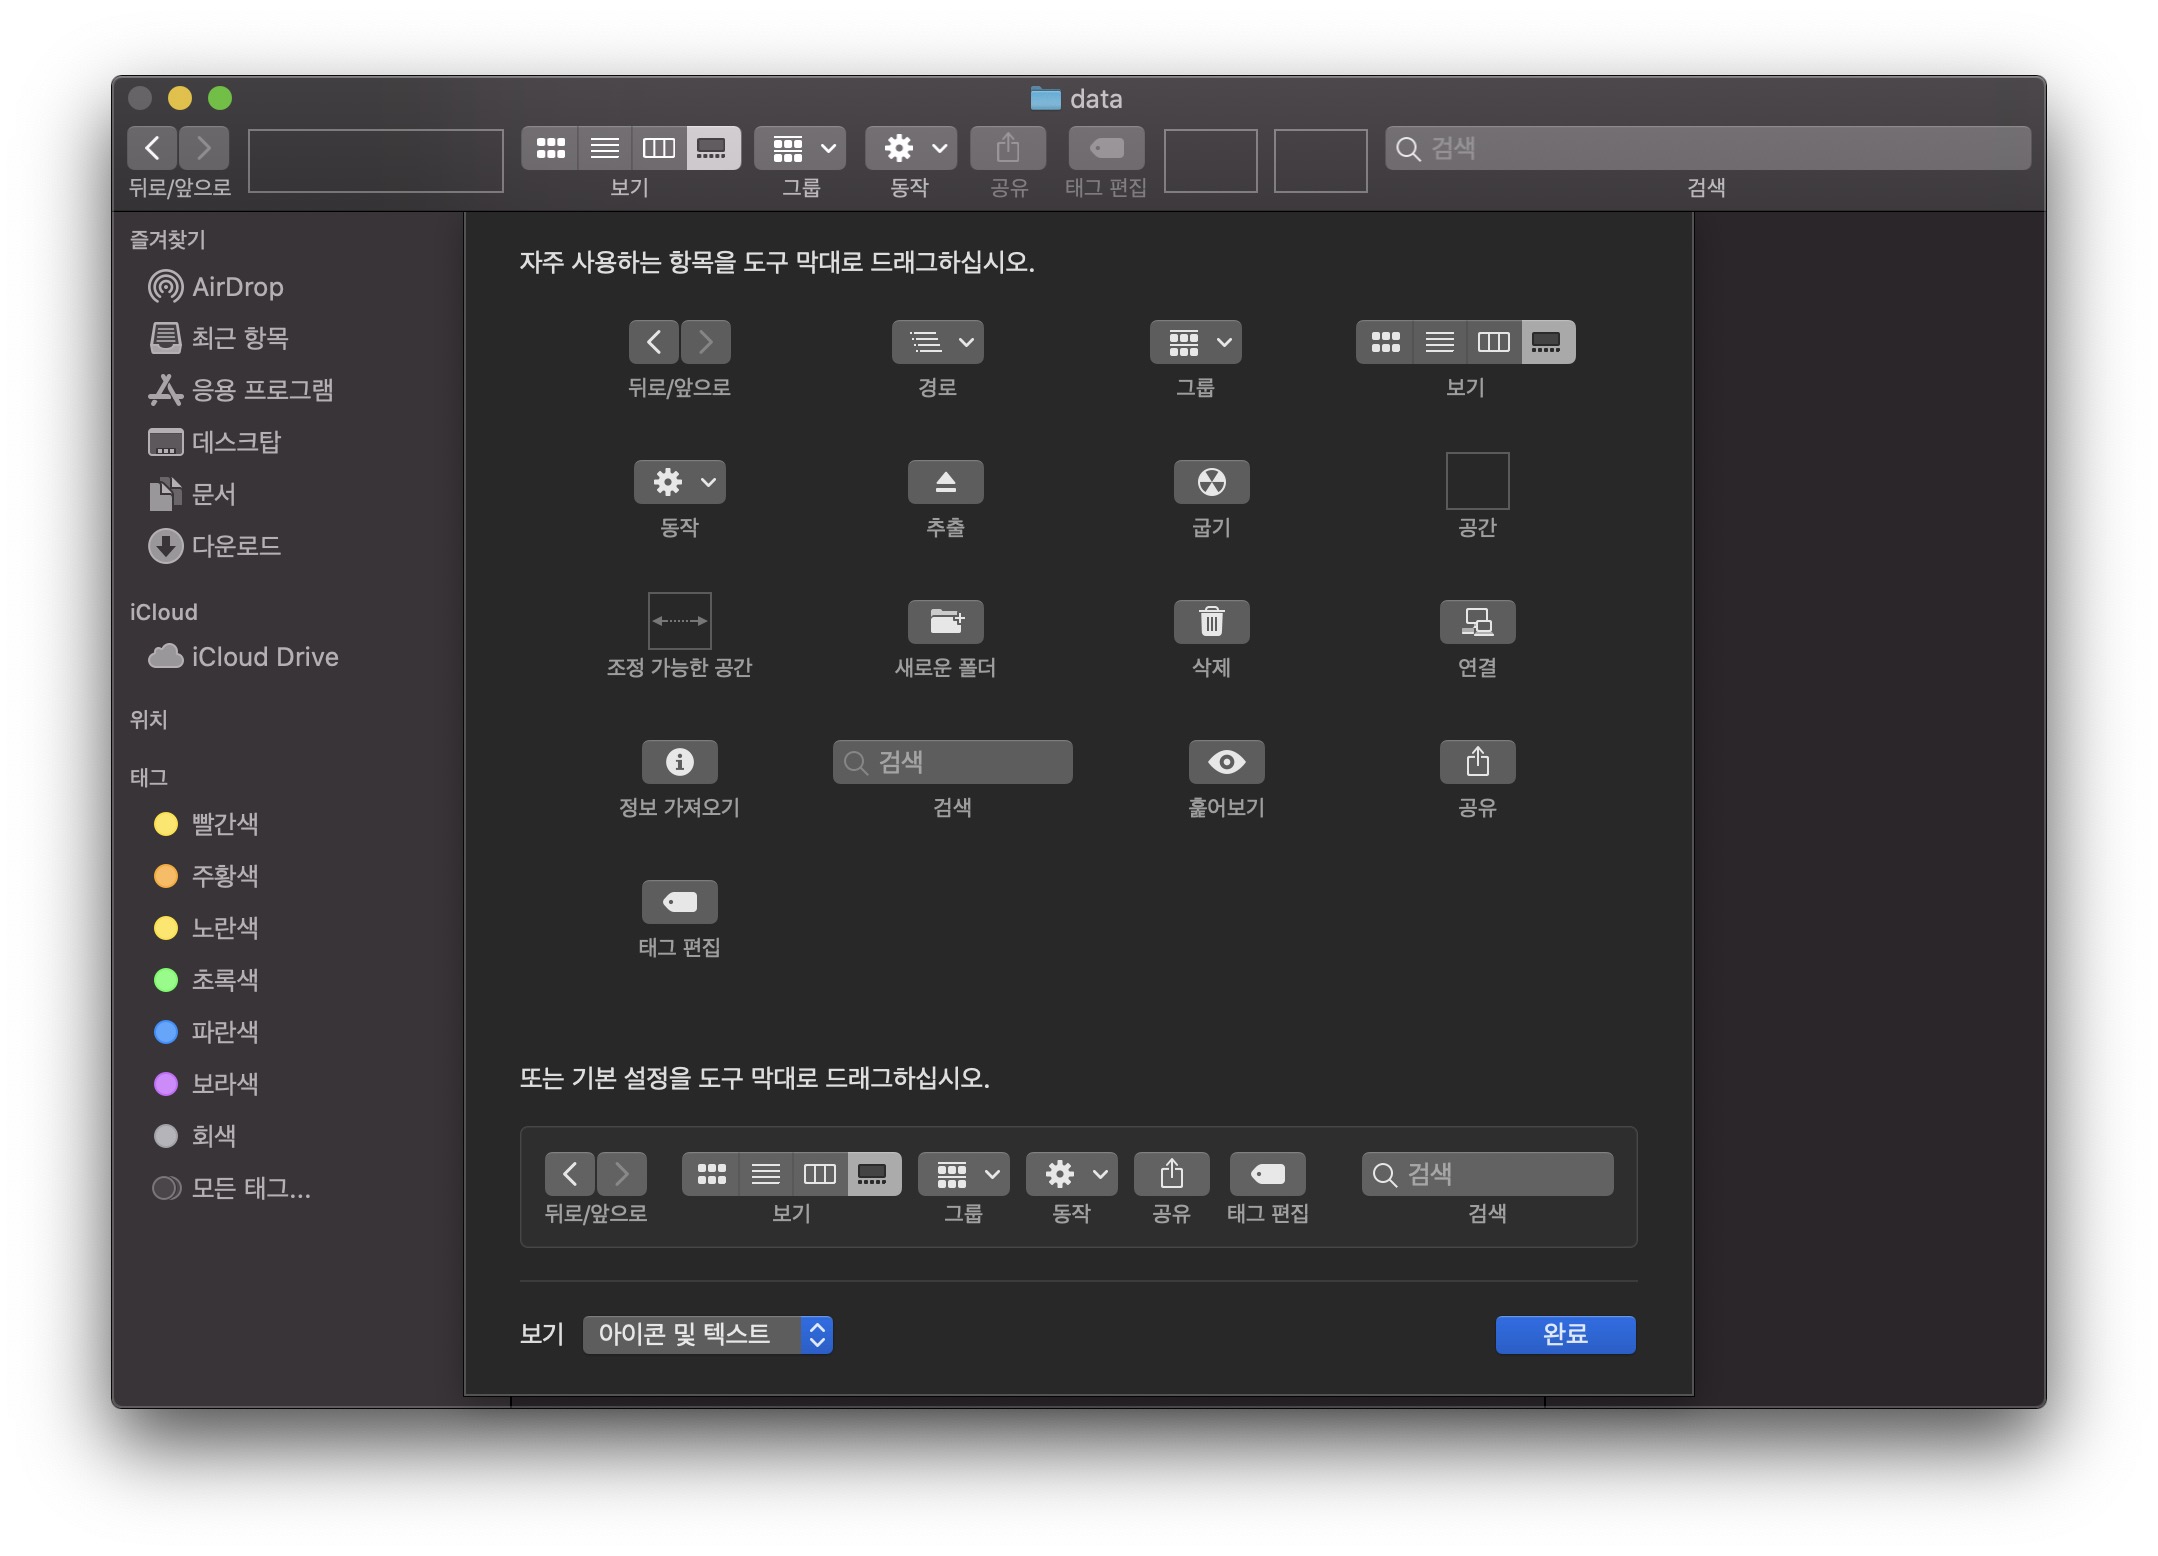Select iCloud Drive in sidebar
The height and width of the screenshot is (1556, 2158).
pyautogui.click(x=264, y=657)
